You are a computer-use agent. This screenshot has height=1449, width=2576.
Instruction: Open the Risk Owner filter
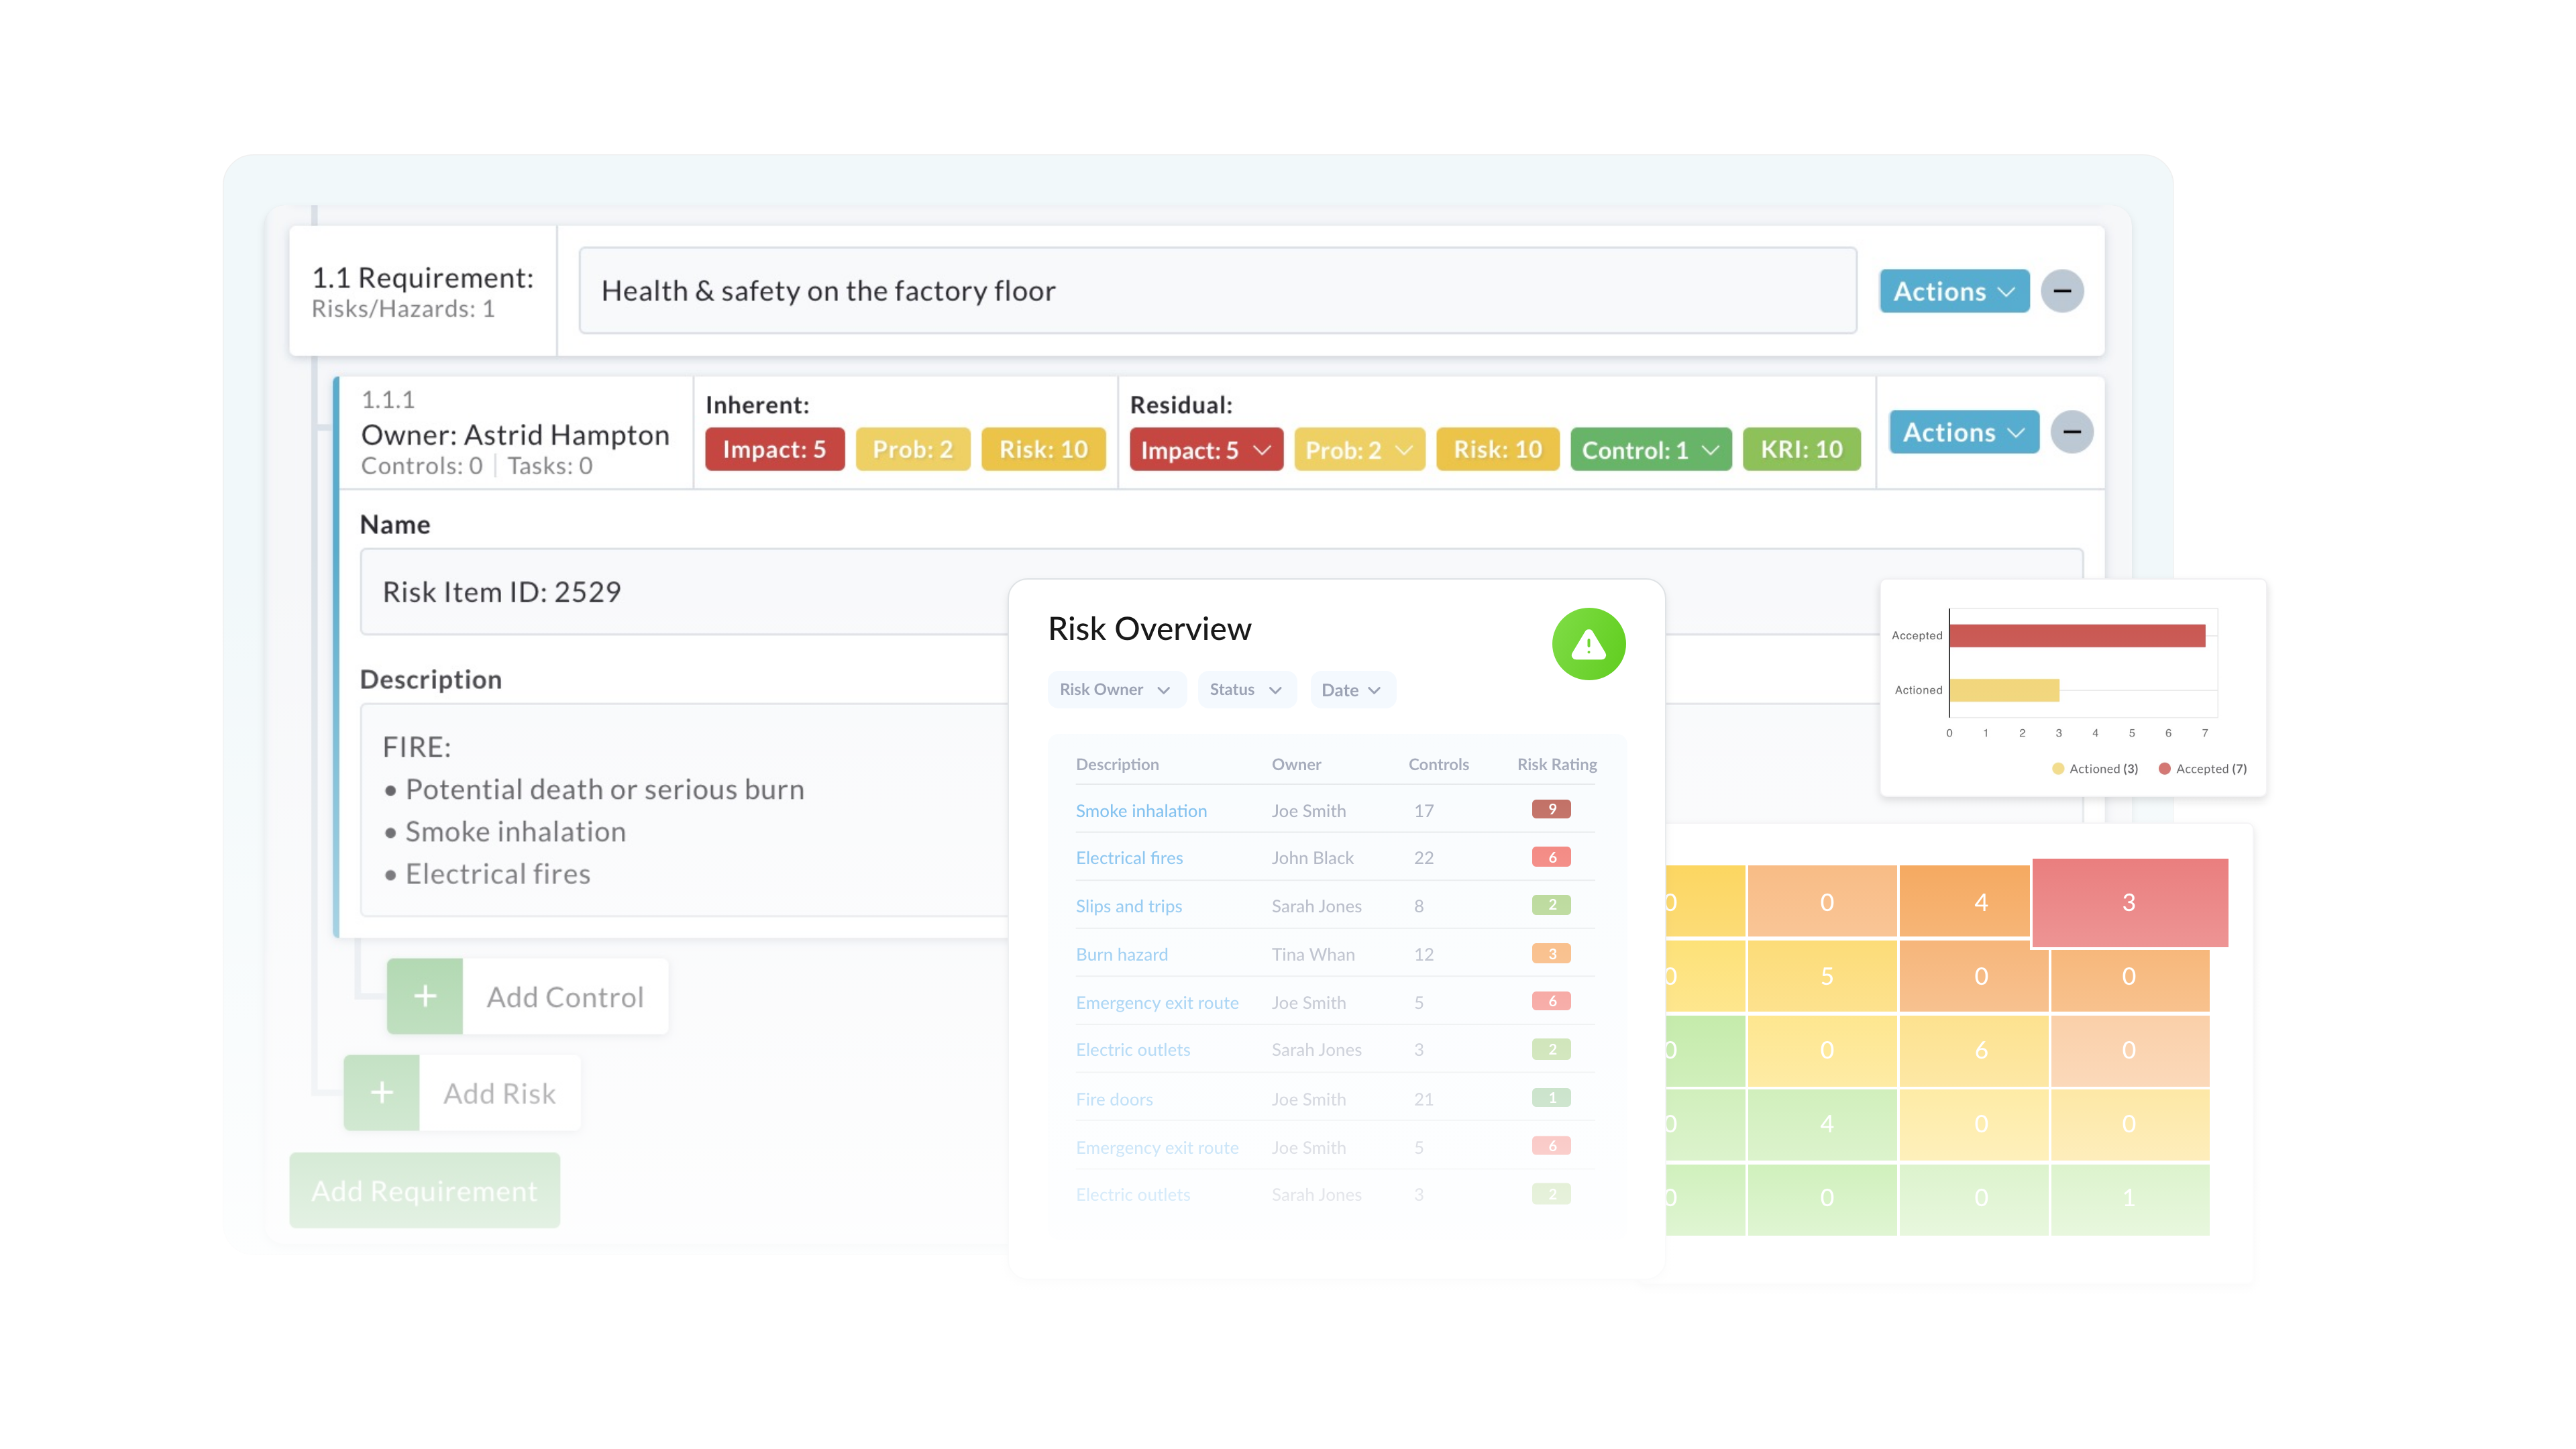pyautogui.click(x=1116, y=690)
